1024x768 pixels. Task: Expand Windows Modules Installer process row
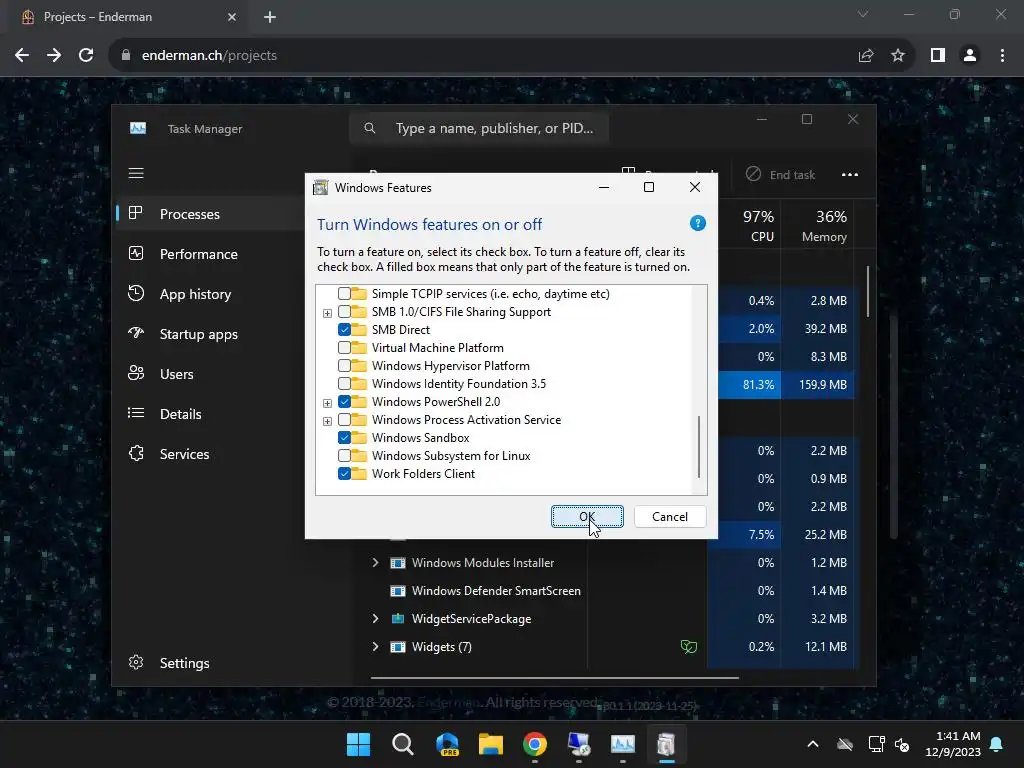pos(375,562)
